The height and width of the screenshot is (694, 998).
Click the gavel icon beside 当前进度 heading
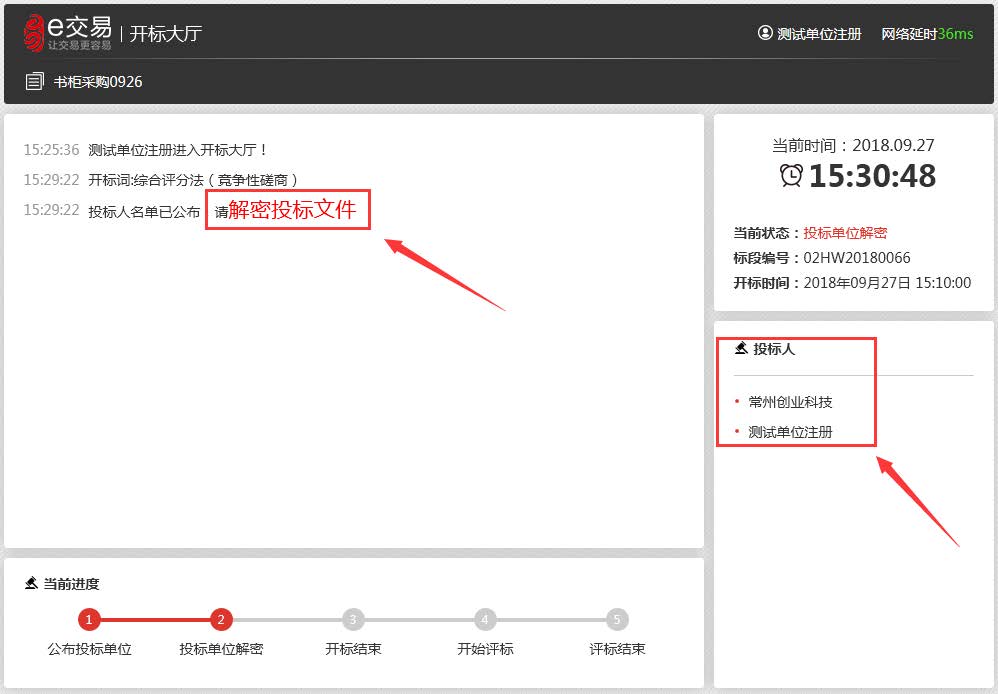pos(31,583)
